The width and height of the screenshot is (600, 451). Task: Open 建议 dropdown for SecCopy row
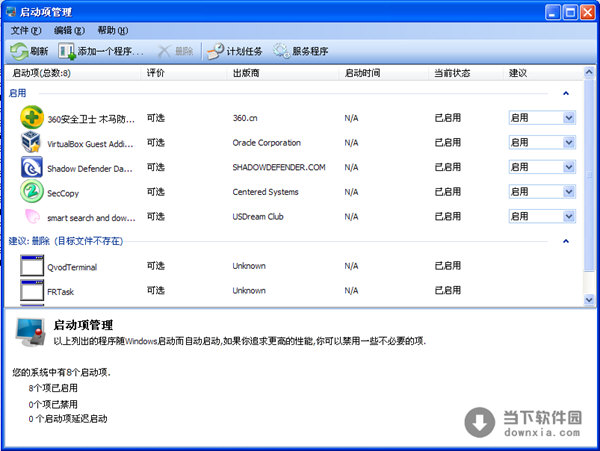[x=569, y=192]
